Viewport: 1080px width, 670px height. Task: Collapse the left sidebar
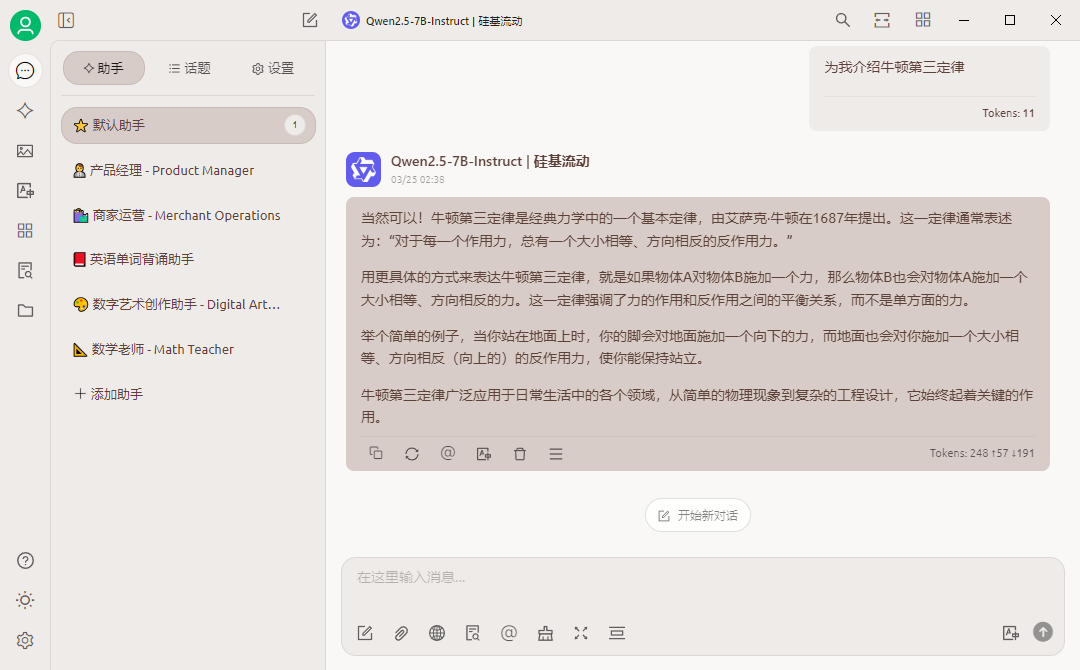[66, 19]
